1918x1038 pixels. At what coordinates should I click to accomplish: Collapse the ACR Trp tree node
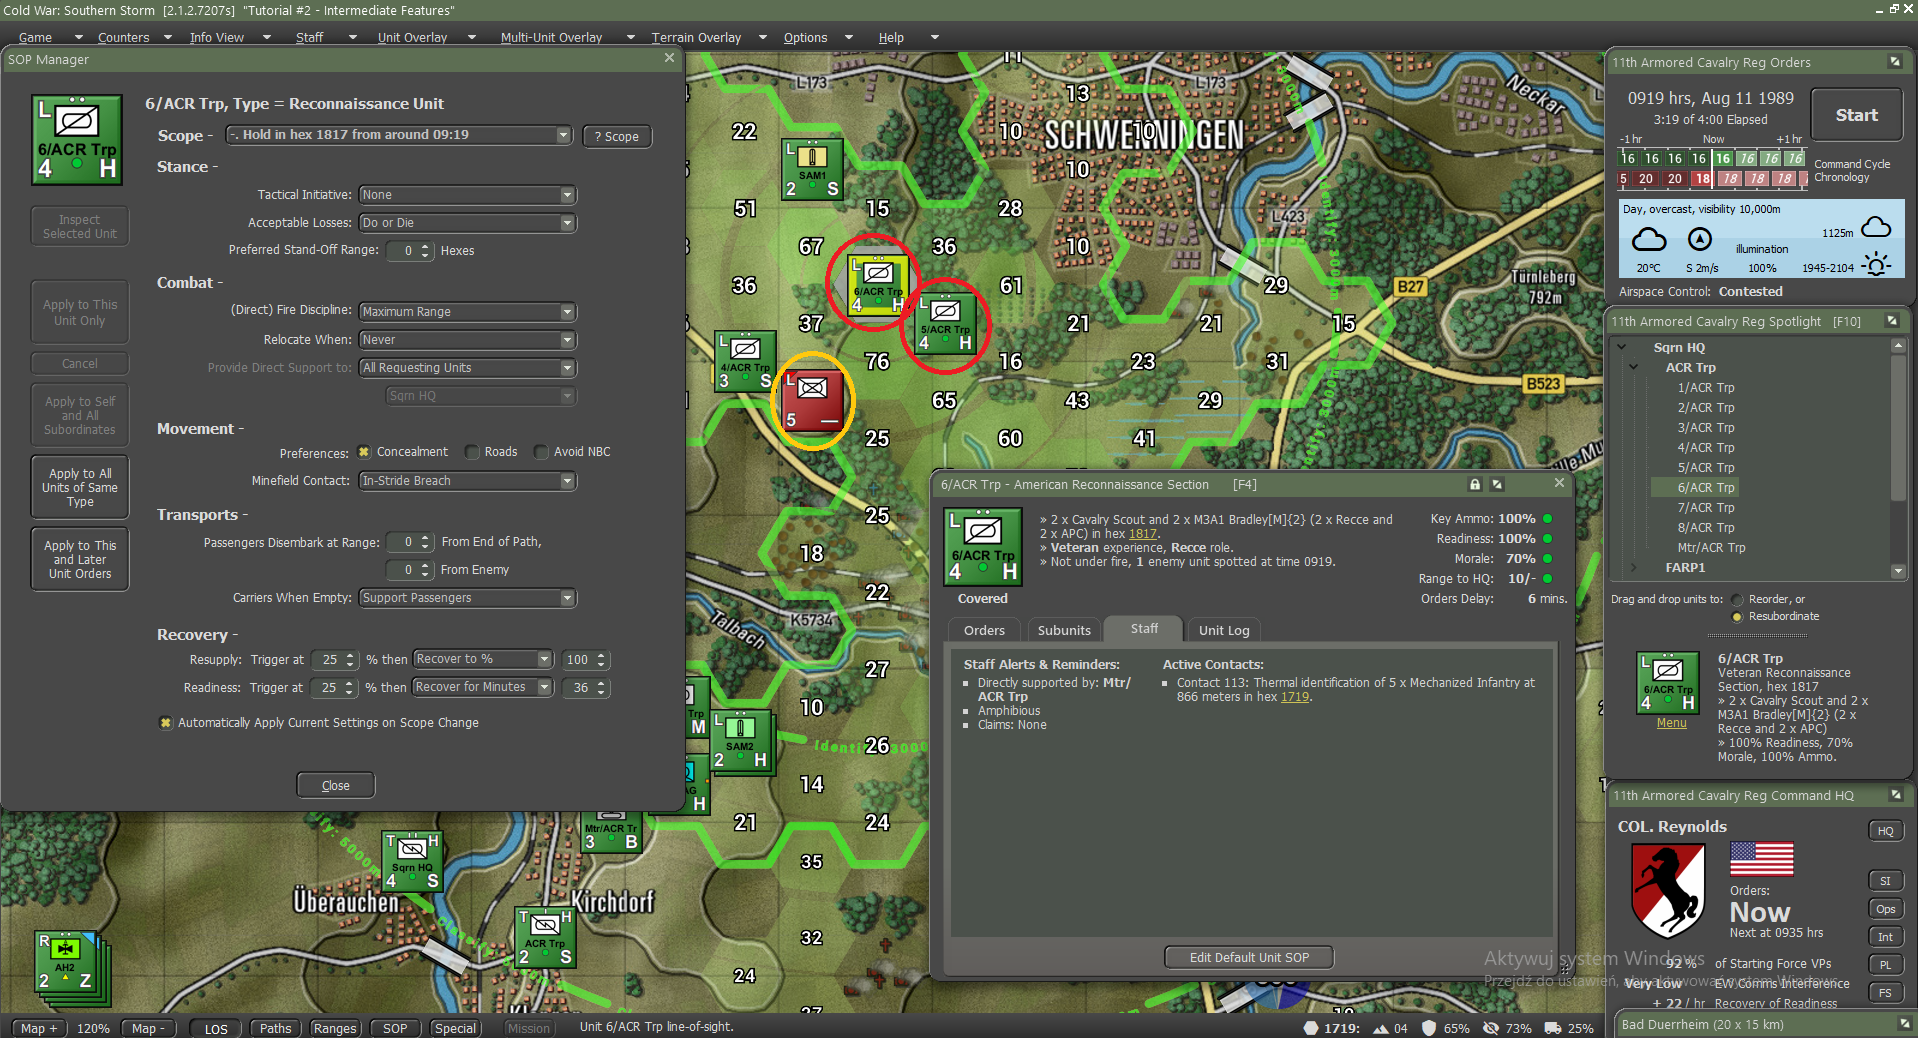point(1634,368)
